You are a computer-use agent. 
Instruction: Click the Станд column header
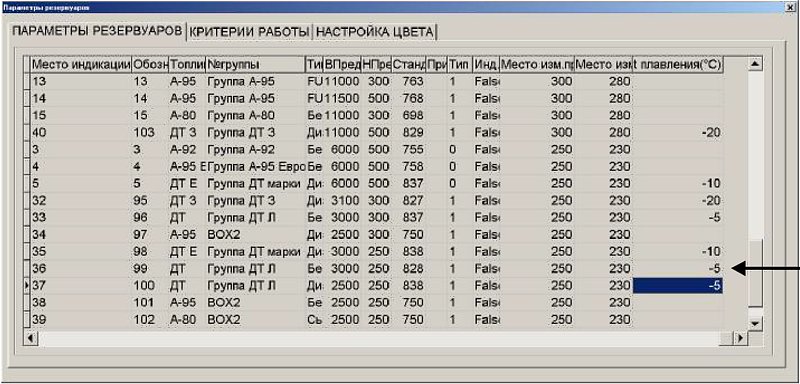(x=409, y=64)
